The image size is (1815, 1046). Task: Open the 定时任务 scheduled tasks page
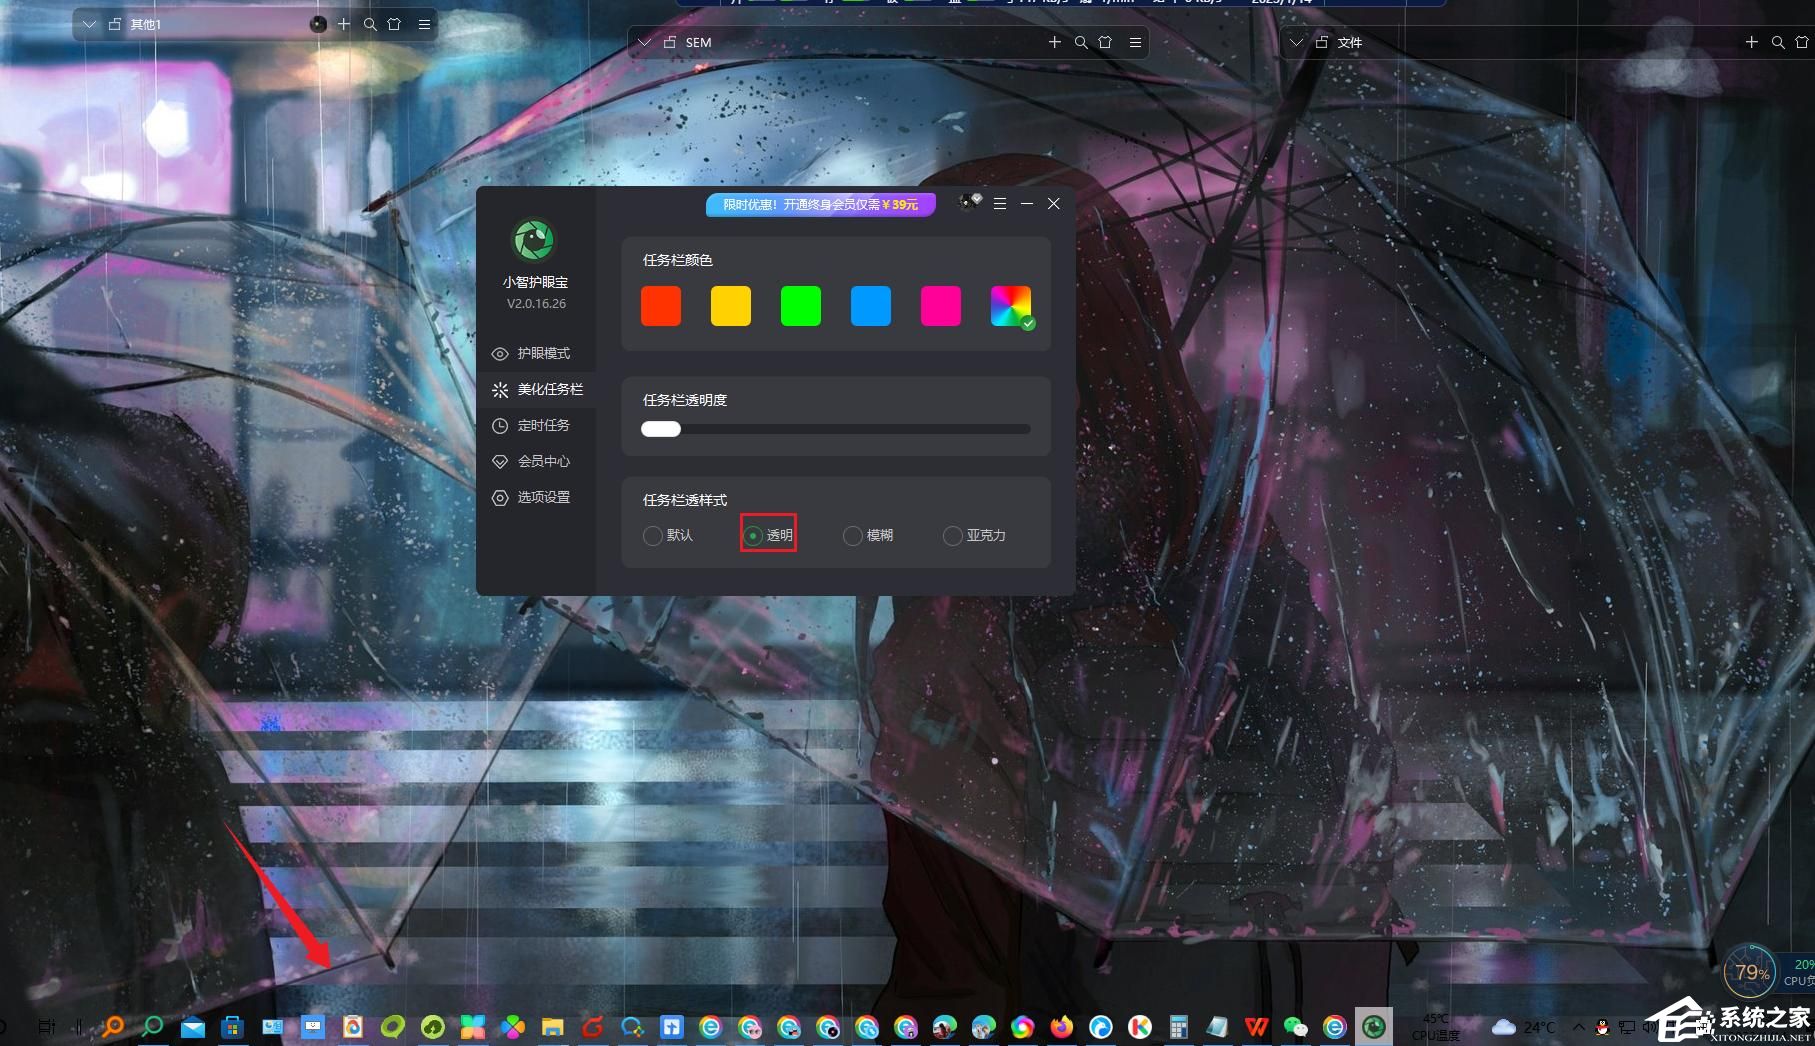535,425
